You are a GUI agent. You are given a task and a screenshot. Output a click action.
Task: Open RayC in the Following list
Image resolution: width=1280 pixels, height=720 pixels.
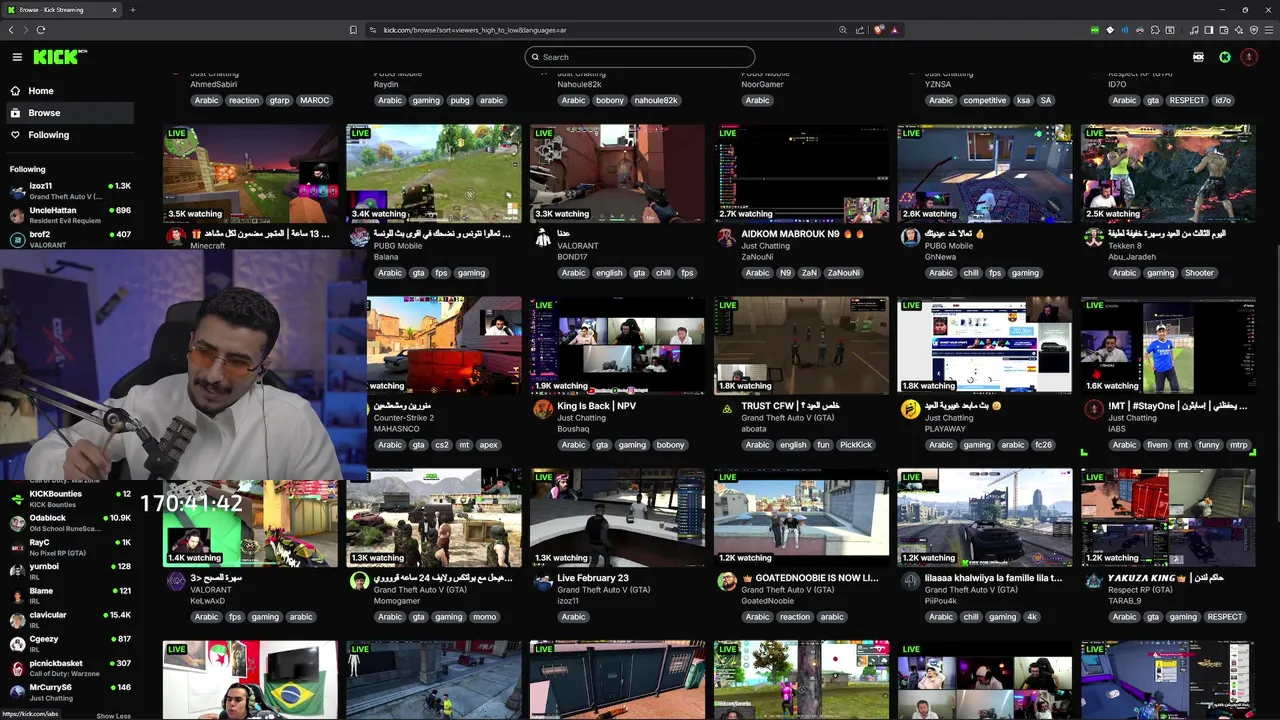pos(70,547)
